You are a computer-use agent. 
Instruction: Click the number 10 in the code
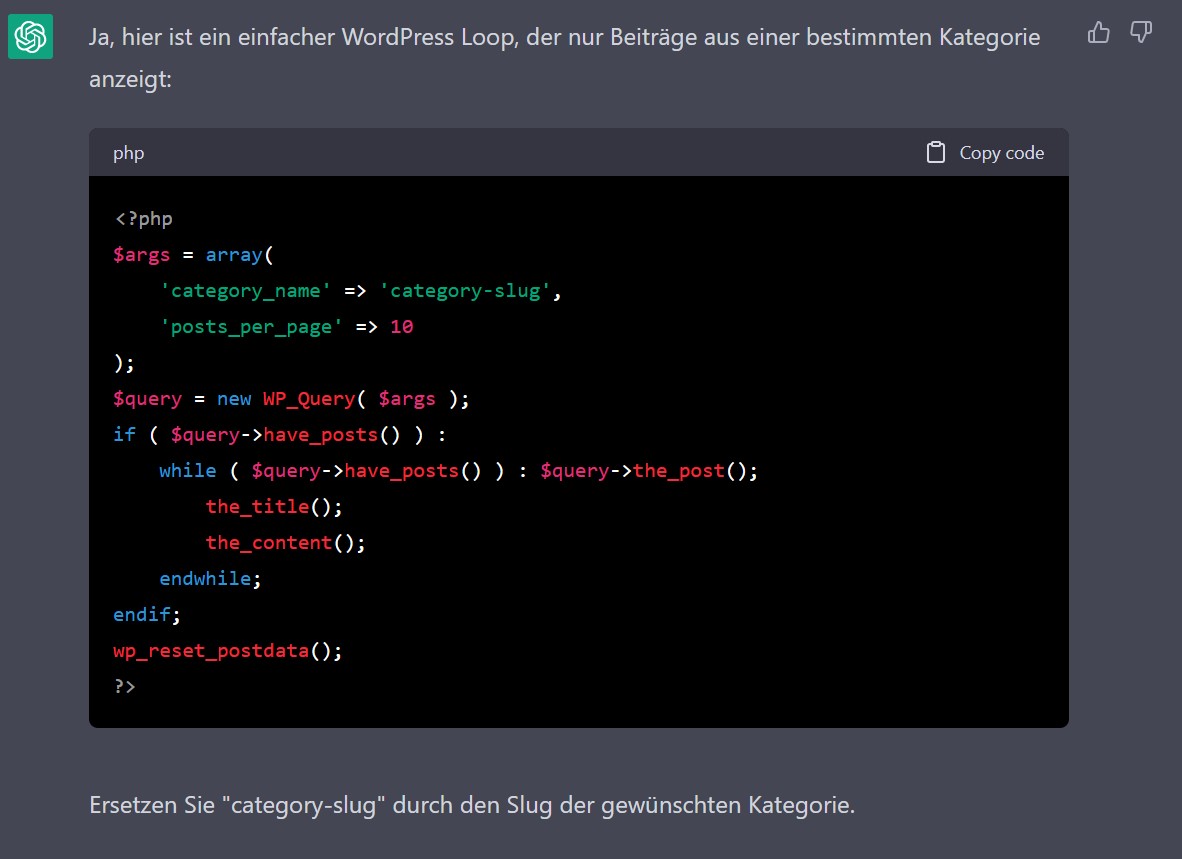pos(401,327)
